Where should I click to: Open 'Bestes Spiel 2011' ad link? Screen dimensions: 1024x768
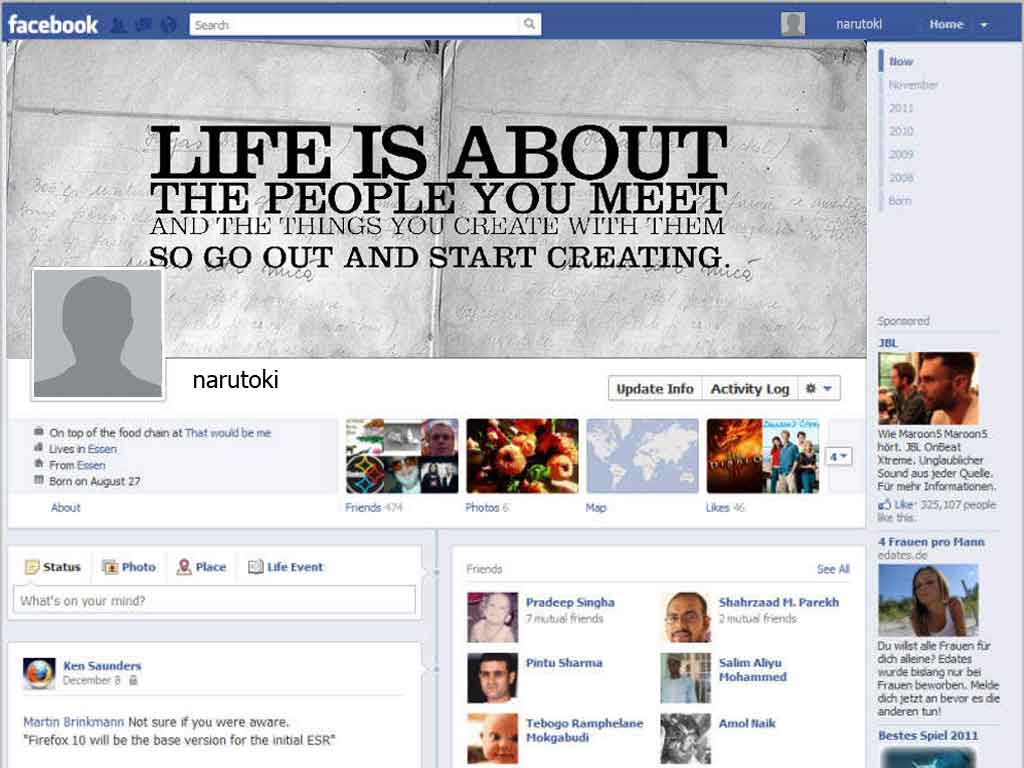click(928, 735)
